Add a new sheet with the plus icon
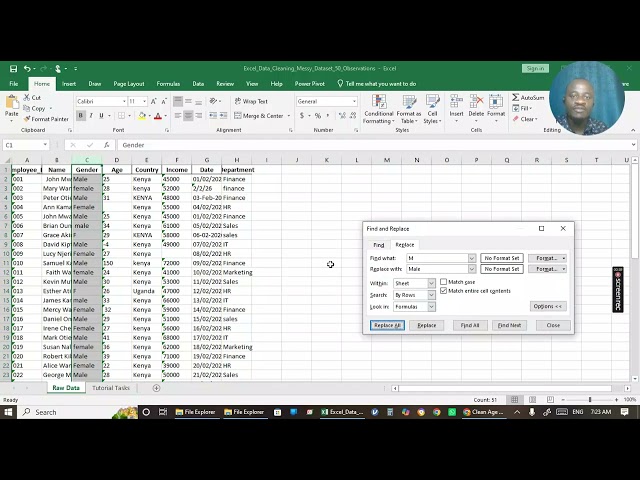This screenshot has width=640, height=480. (x=156, y=388)
